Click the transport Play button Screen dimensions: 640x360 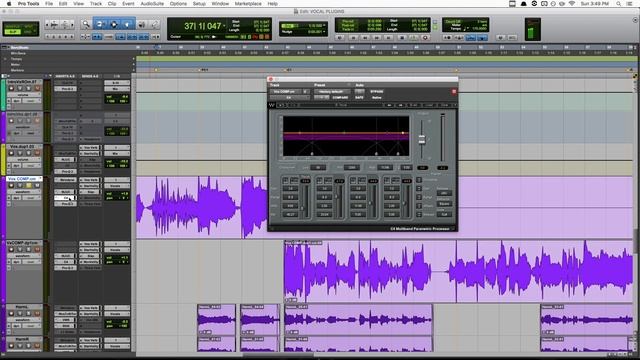pos(413,38)
